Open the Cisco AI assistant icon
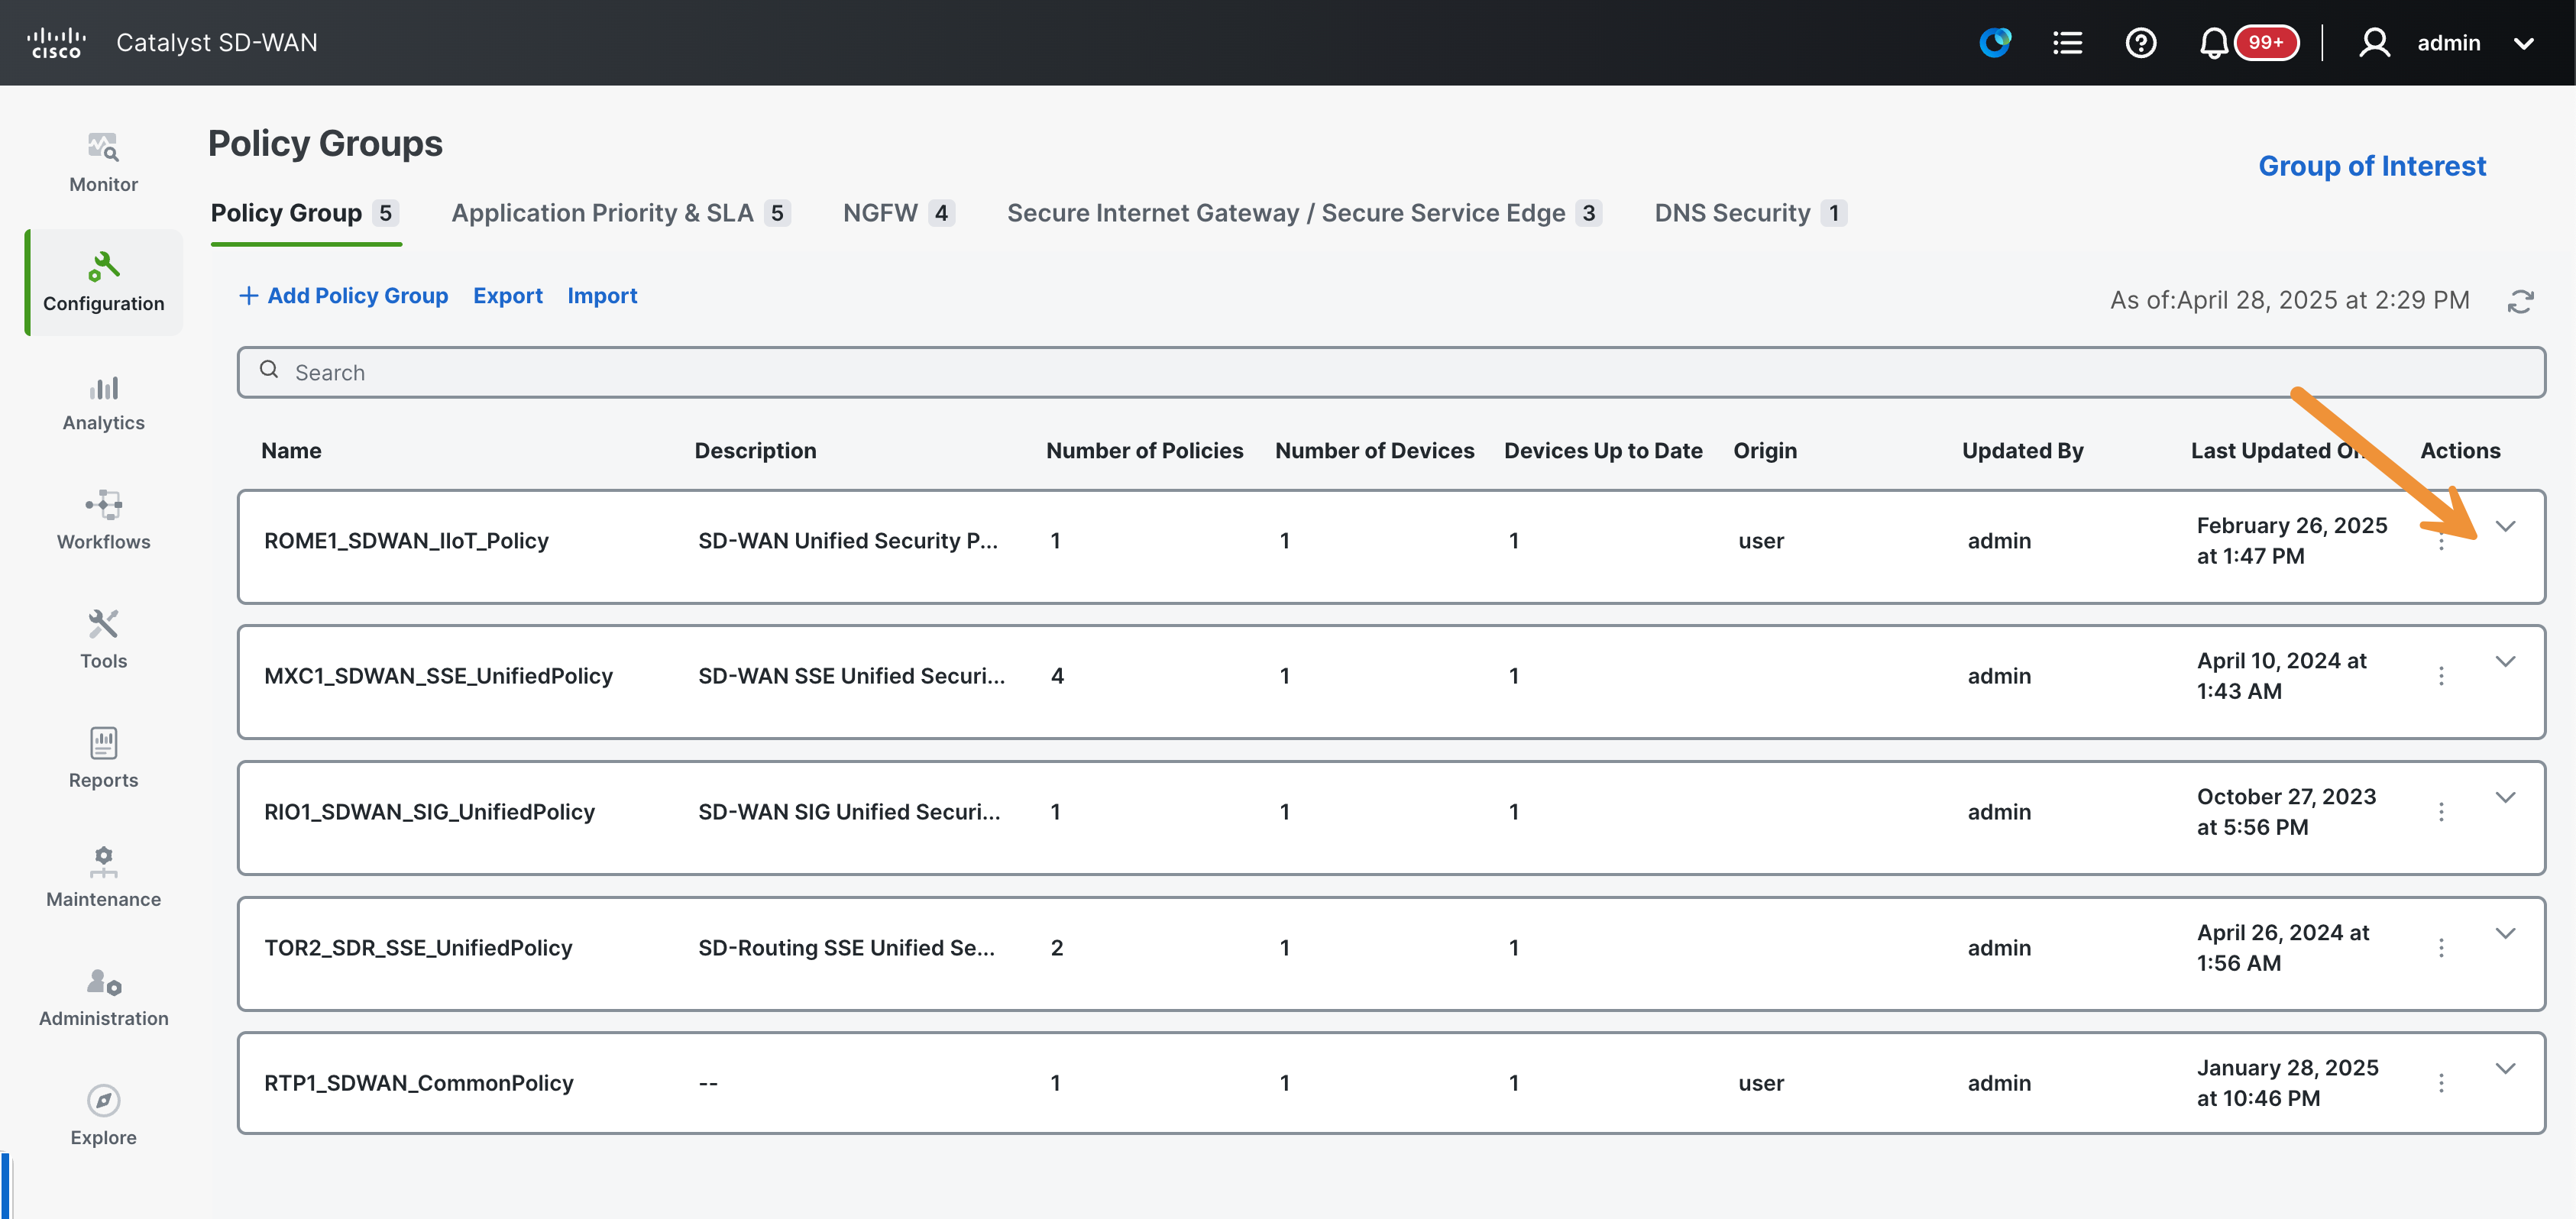This screenshot has width=2576, height=1219. (1995, 42)
